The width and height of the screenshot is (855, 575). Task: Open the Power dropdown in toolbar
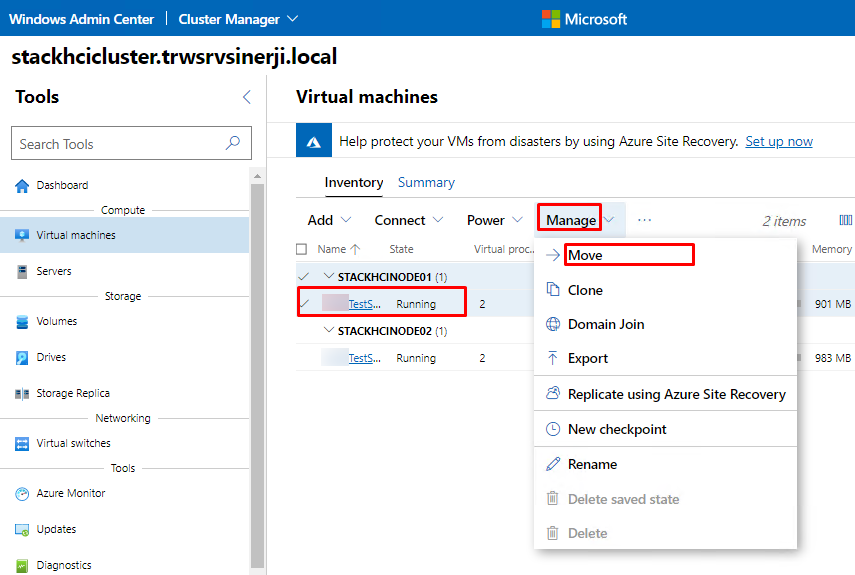(494, 220)
